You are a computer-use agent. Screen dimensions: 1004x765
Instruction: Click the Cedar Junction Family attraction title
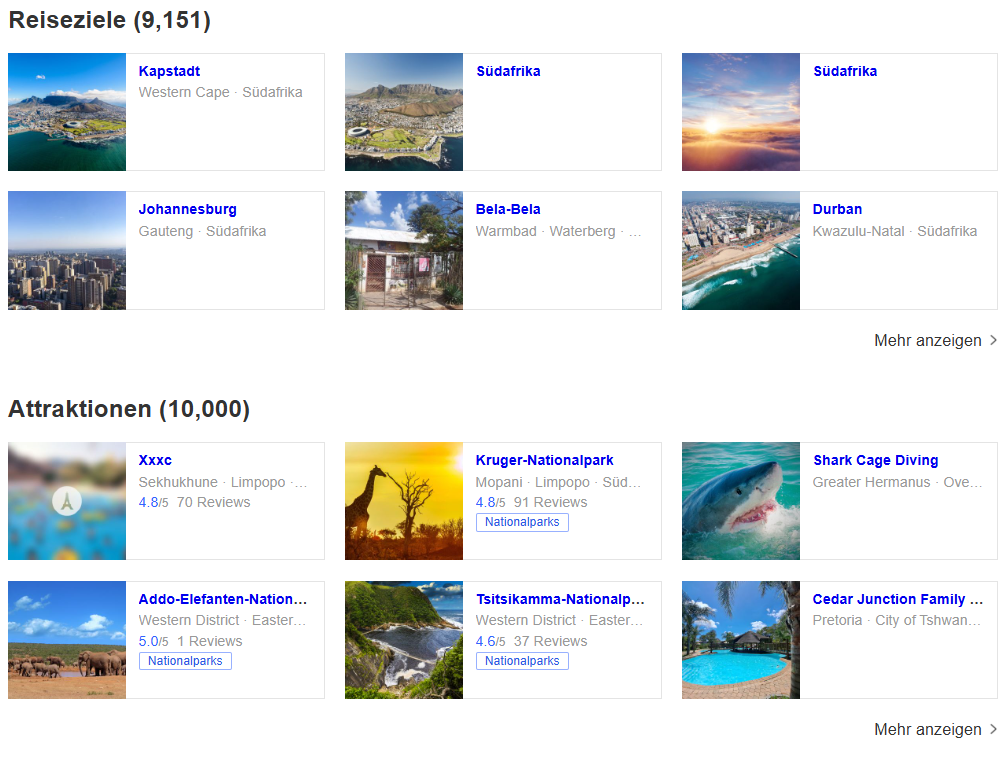point(897,600)
